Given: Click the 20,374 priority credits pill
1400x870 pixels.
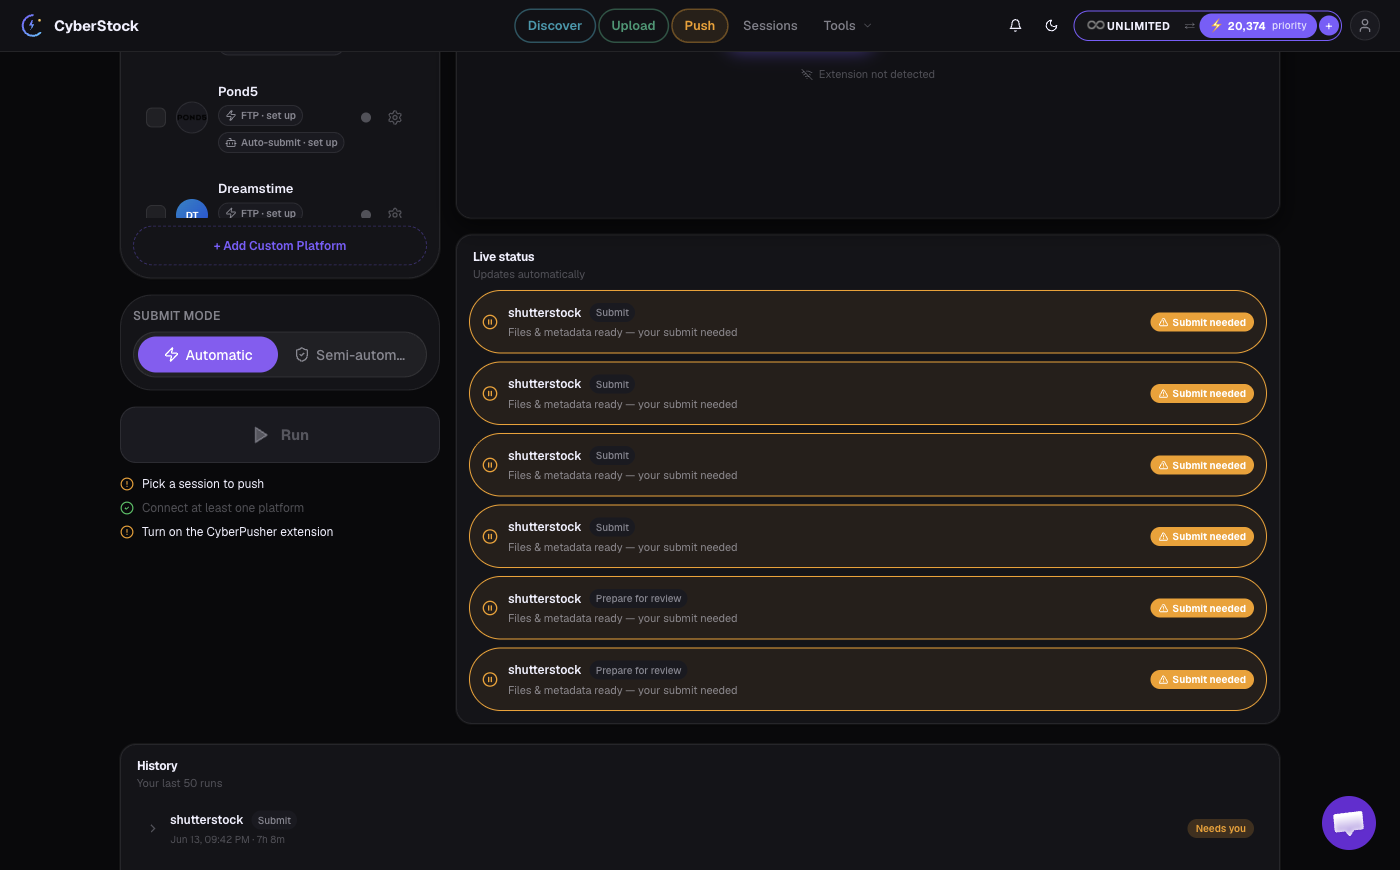Looking at the screenshot, I should [x=1258, y=26].
